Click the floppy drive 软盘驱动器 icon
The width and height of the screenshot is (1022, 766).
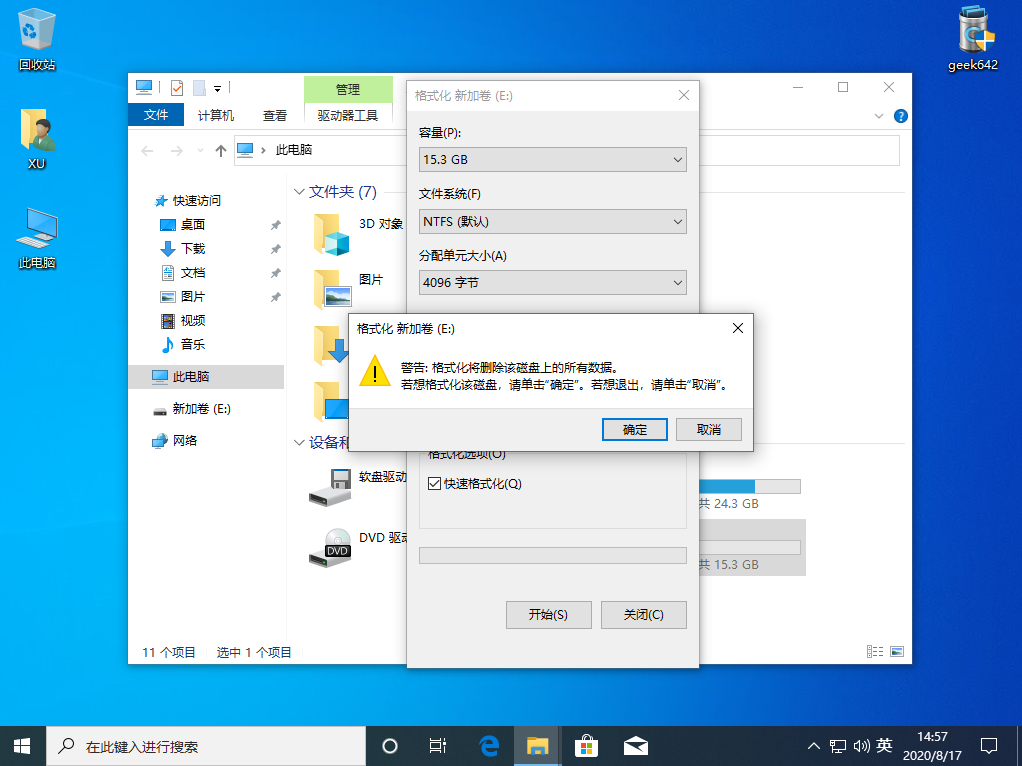point(330,488)
